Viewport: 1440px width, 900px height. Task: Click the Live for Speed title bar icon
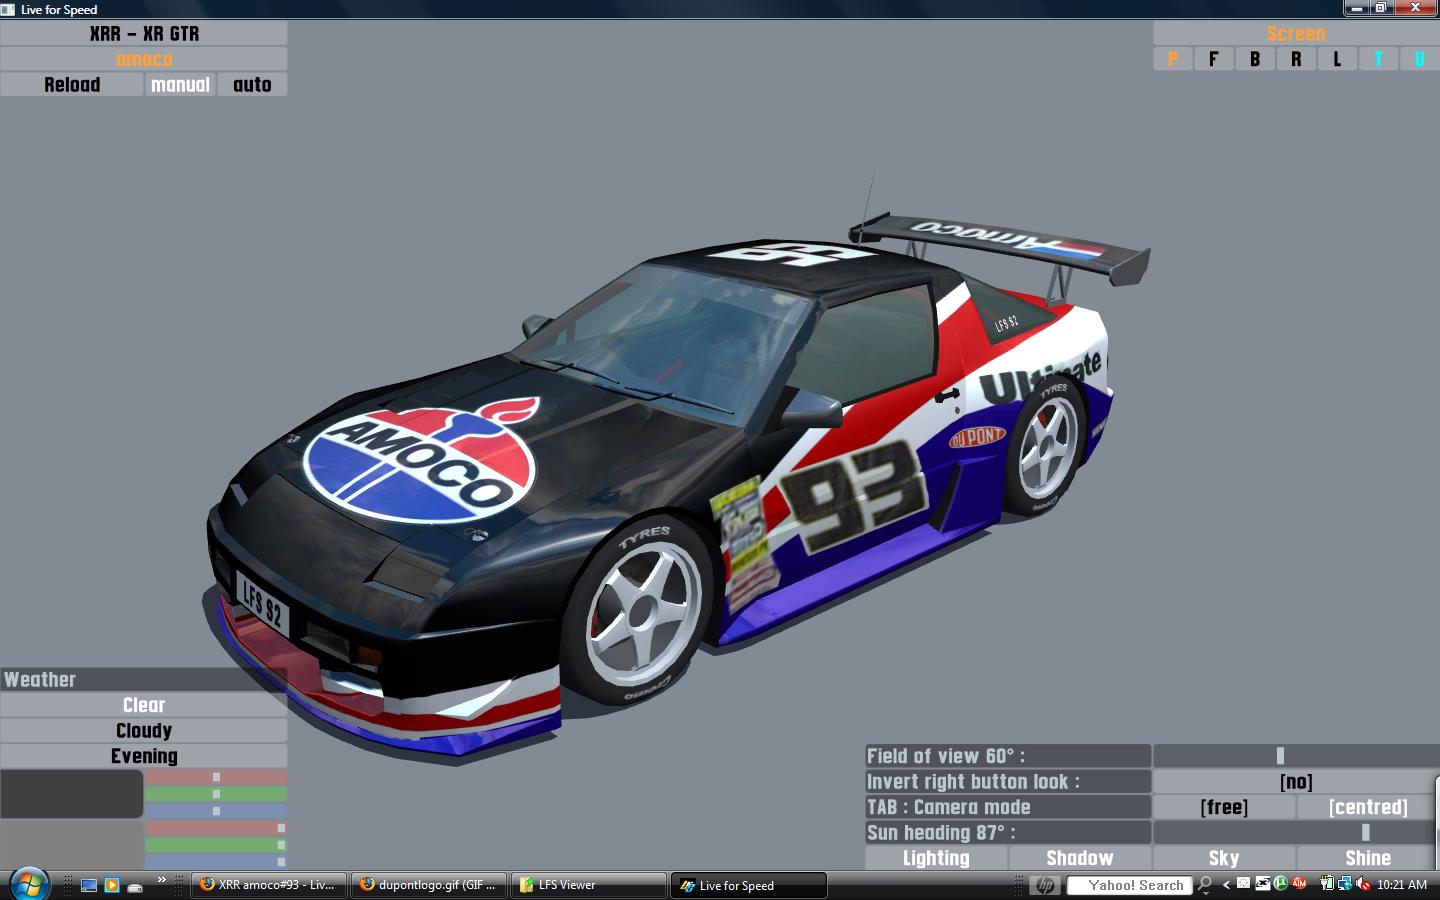pyautogui.click(x=8, y=9)
